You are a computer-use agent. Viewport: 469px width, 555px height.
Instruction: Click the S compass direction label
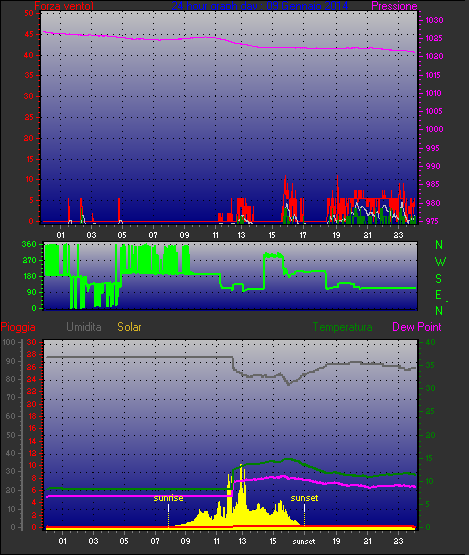pyautogui.click(x=439, y=279)
